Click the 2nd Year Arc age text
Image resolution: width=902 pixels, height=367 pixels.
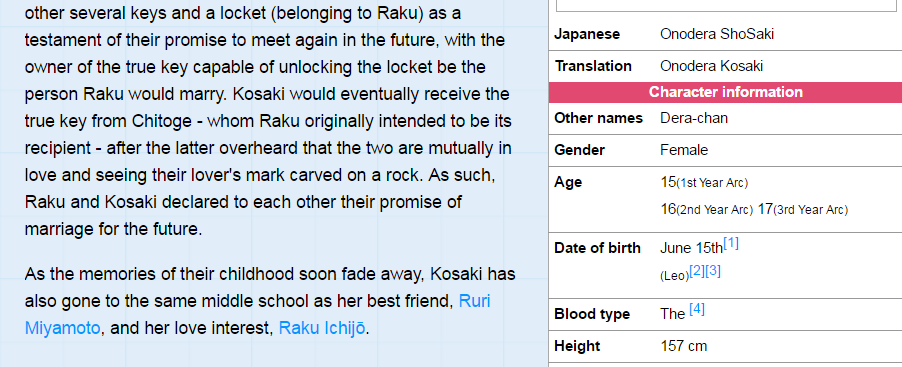(x=706, y=209)
